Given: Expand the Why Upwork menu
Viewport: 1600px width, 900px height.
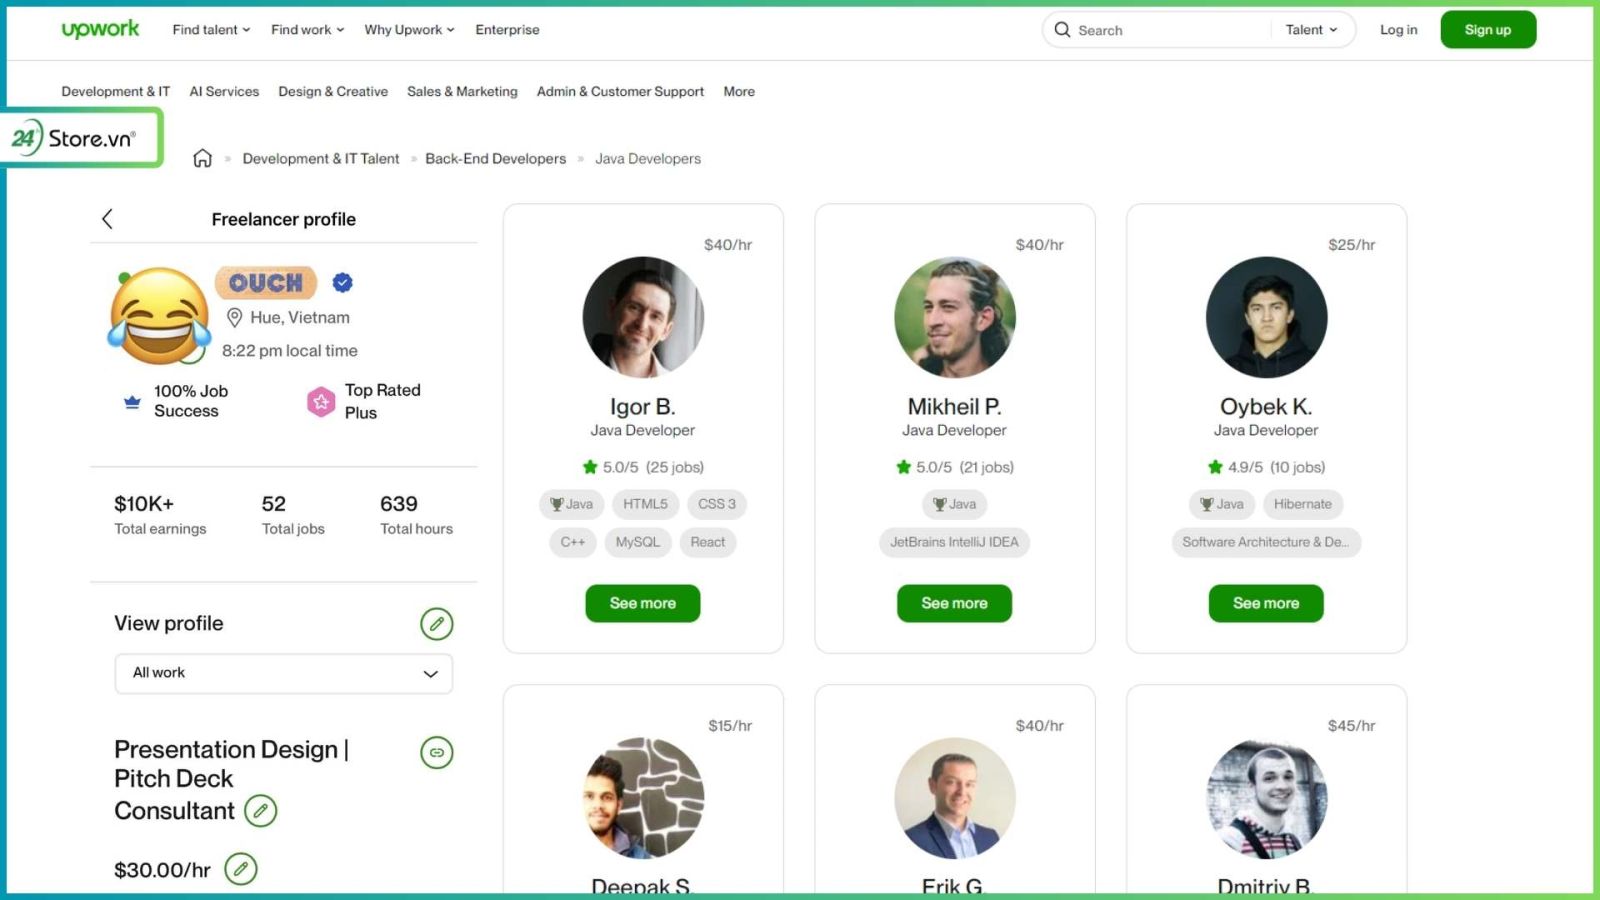Looking at the screenshot, I should click(x=409, y=30).
